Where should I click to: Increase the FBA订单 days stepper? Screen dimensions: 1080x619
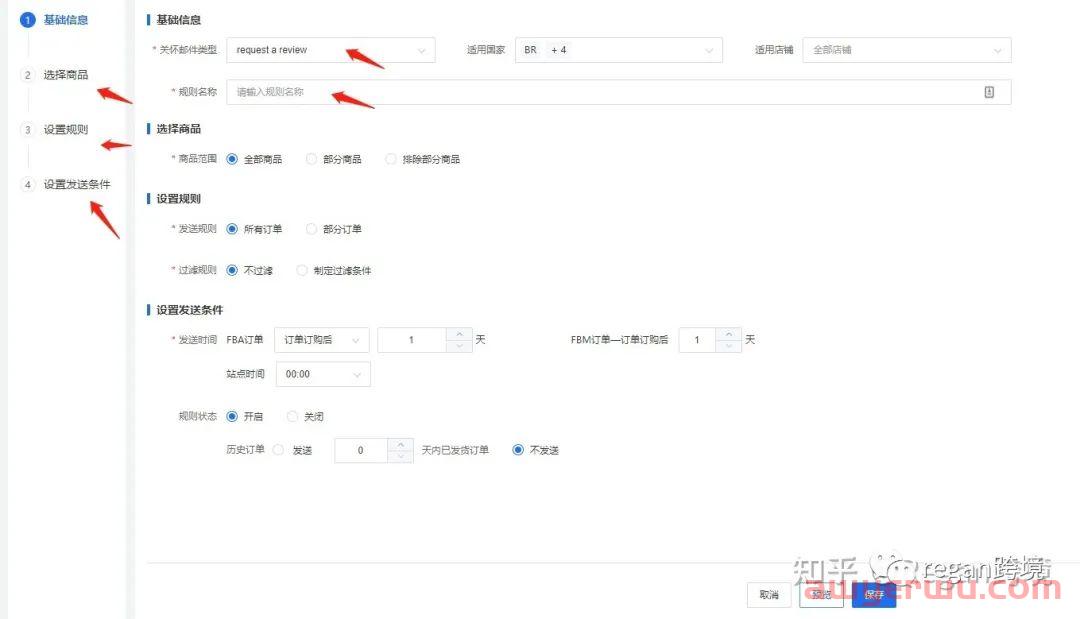pos(459,334)
